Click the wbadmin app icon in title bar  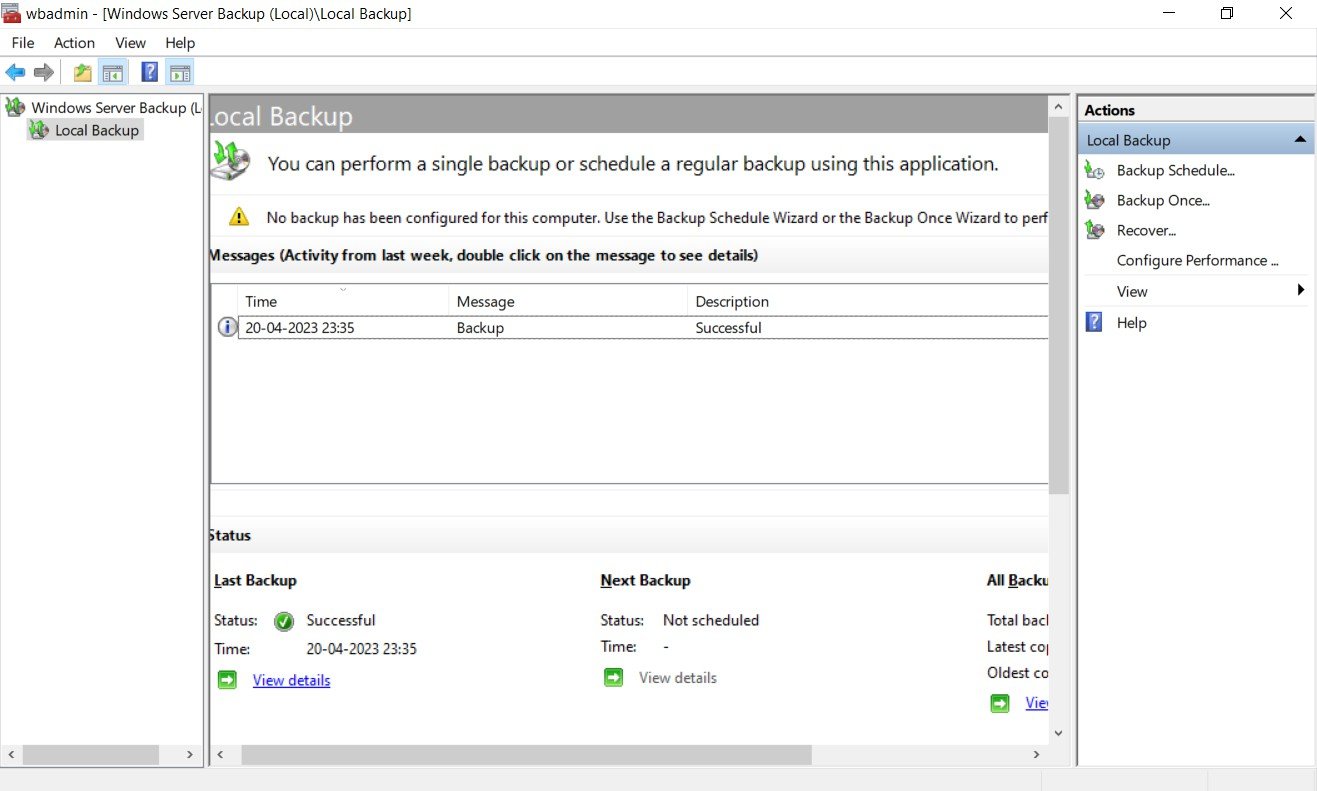12,13
